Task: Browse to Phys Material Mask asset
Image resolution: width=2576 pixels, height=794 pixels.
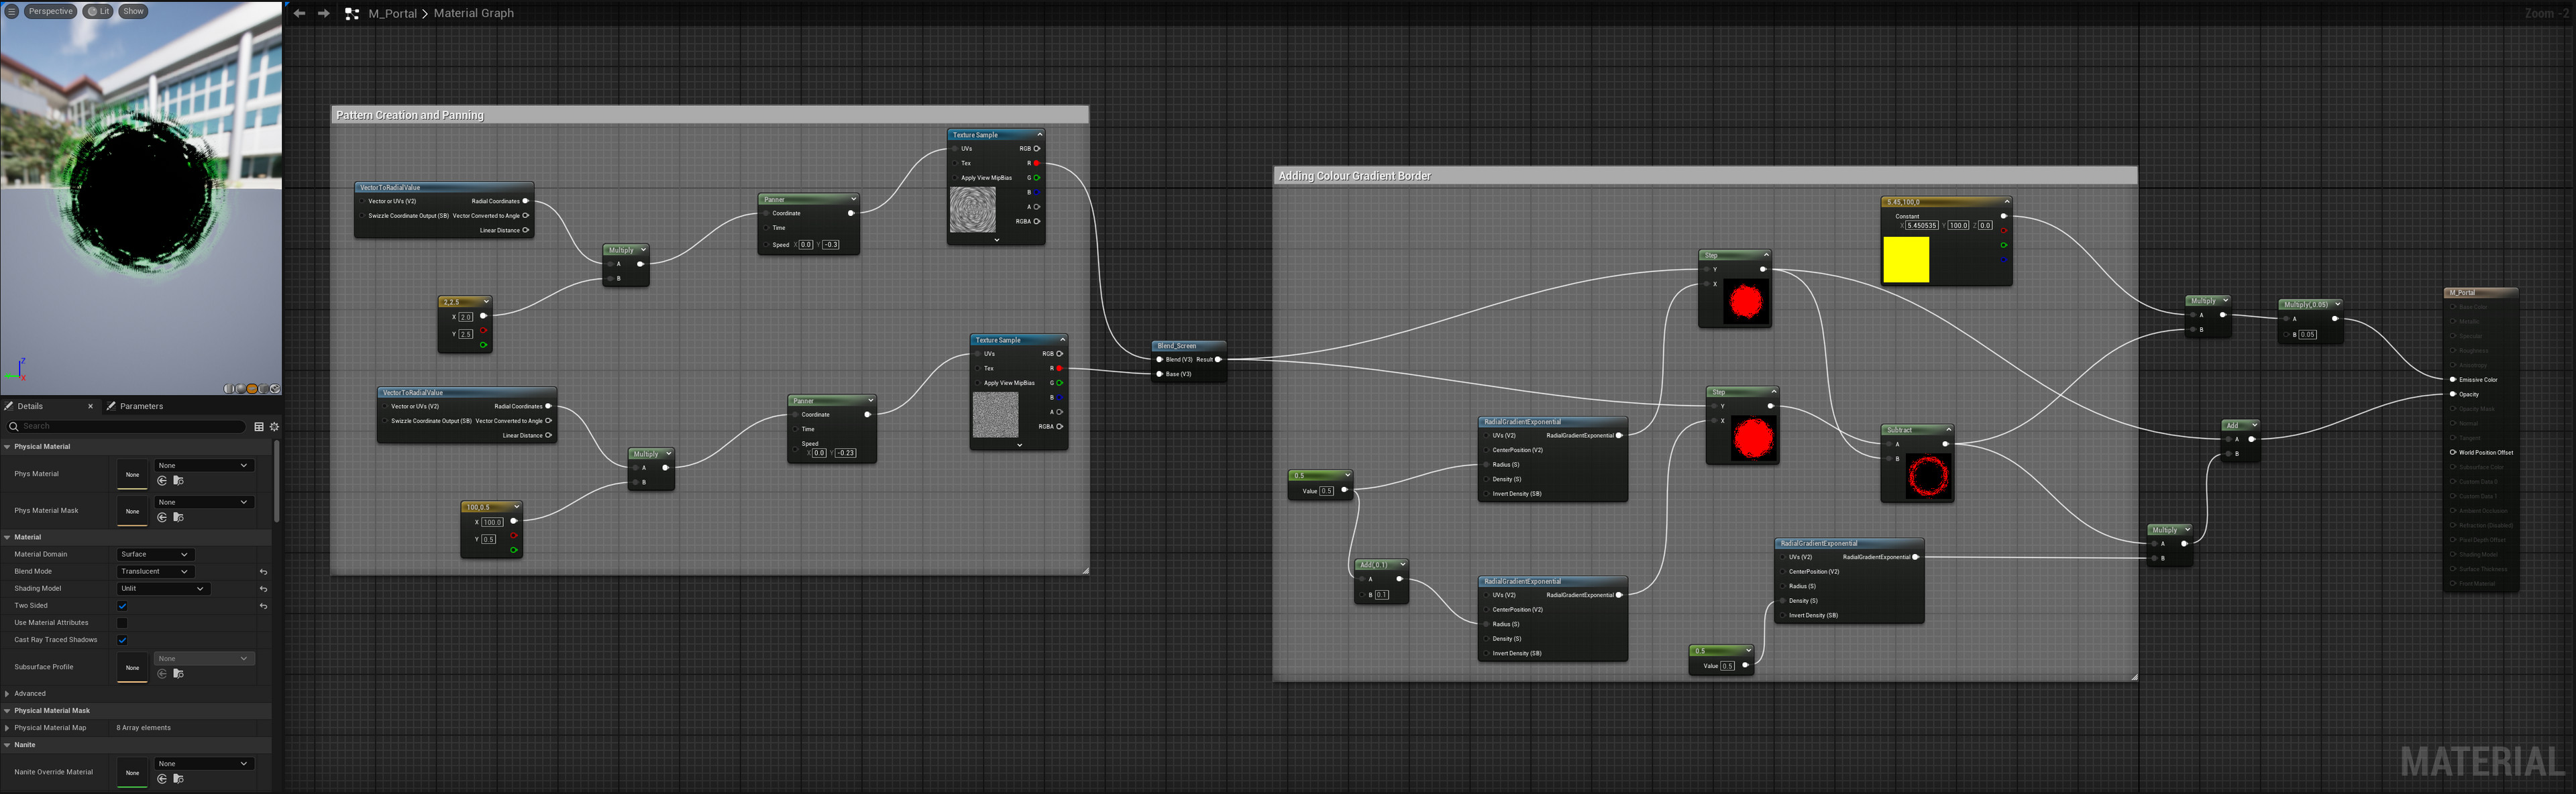Action: point(178,517)
